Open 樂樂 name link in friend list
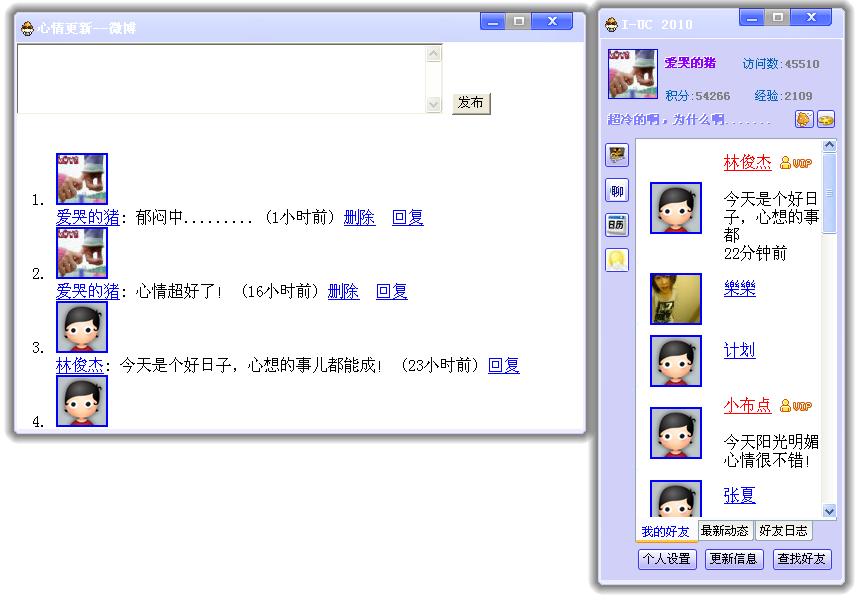860x600 pixels. point(739,288)
